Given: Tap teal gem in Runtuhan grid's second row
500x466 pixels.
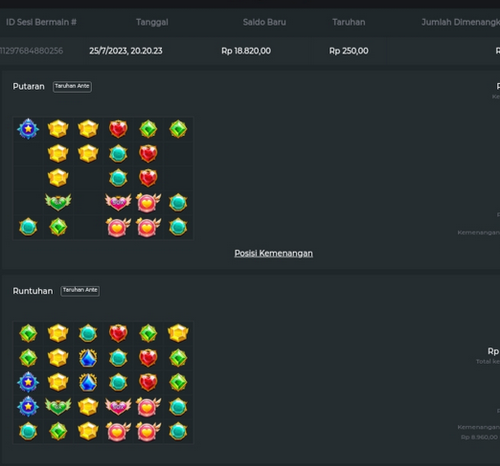Looking at the screenshot, I should pos(118,358).
